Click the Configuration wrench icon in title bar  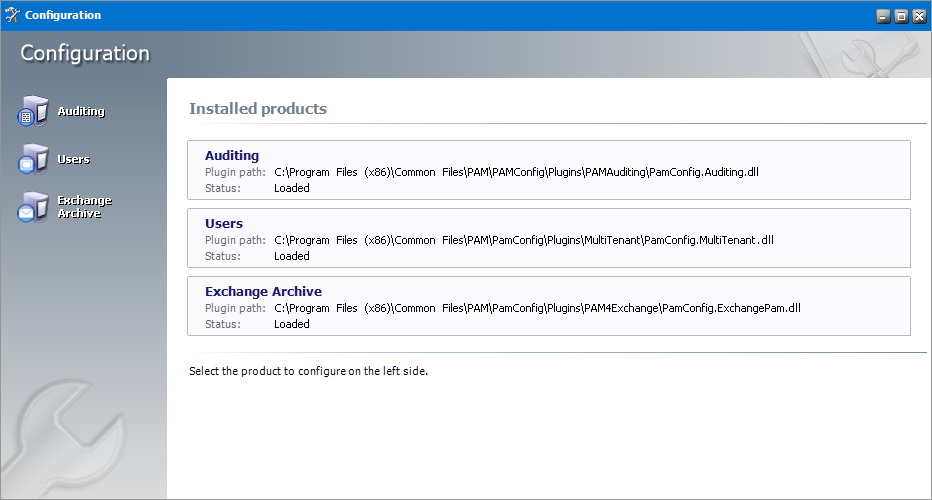pos(12,15)
